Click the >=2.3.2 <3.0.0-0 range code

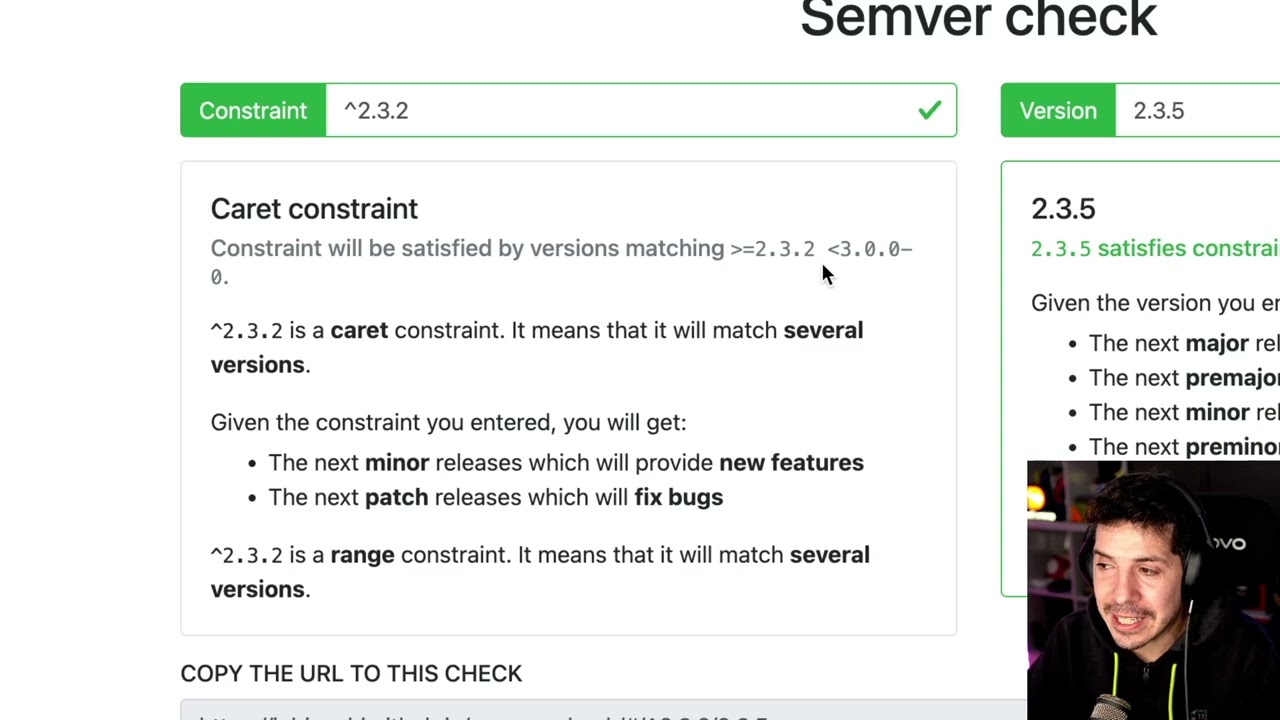click(x=561, y=262)
